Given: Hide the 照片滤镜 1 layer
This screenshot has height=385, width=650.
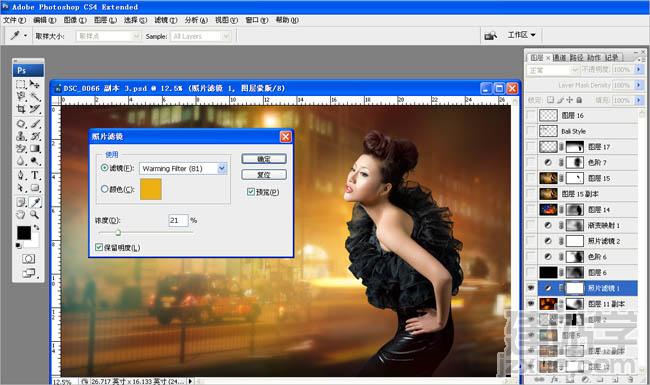Looking at the screenshot, I should (x=531, y=288).
